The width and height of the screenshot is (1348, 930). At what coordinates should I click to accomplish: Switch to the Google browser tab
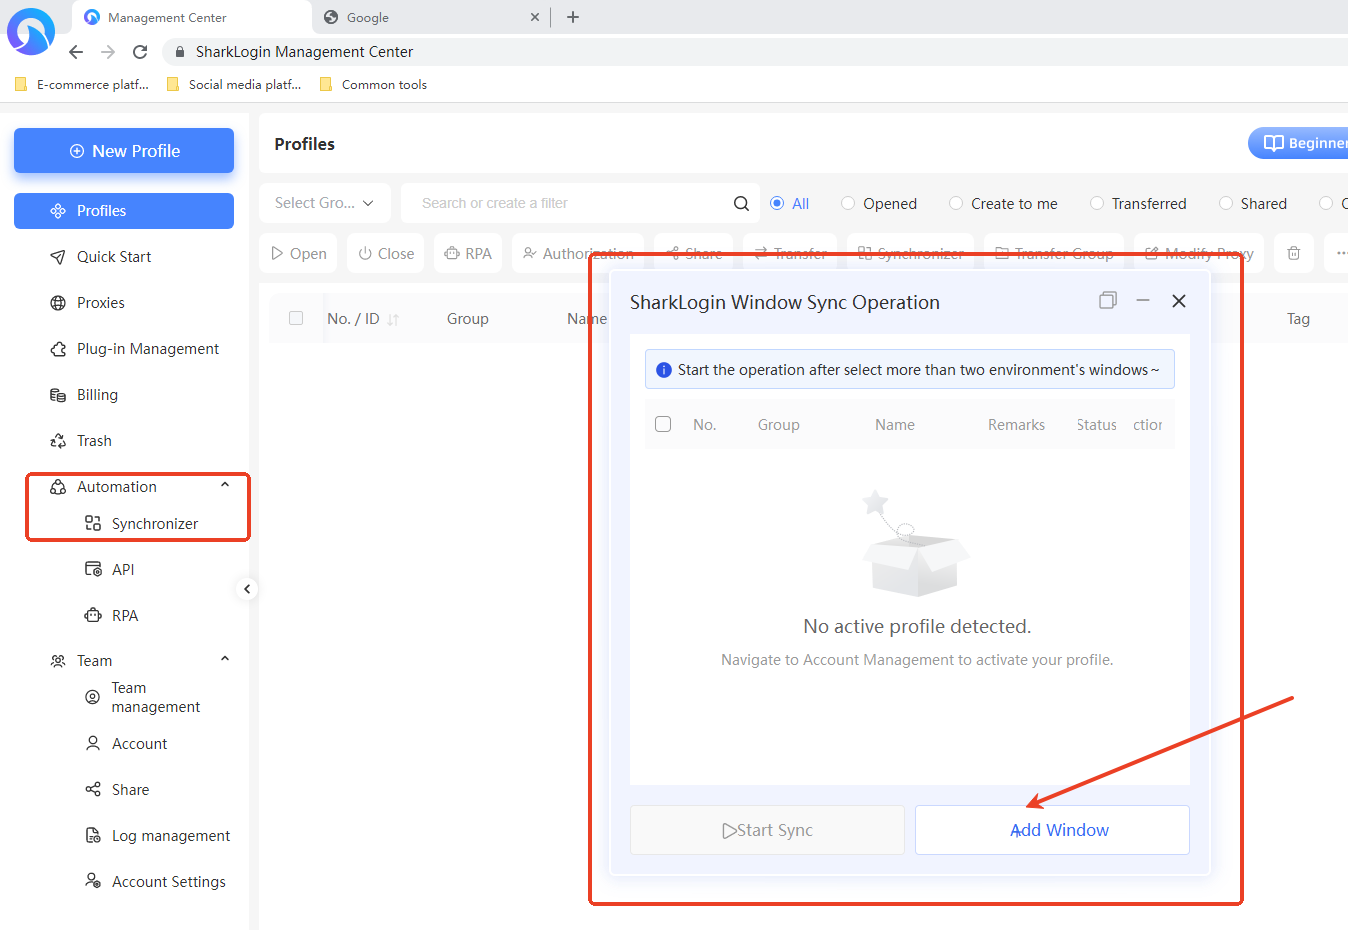420,17
